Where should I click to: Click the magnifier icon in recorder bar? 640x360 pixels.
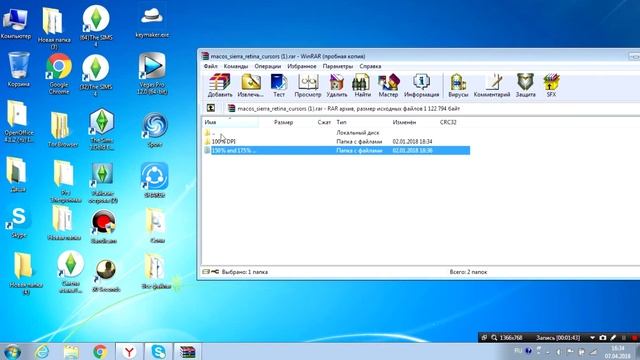[494, 338]
